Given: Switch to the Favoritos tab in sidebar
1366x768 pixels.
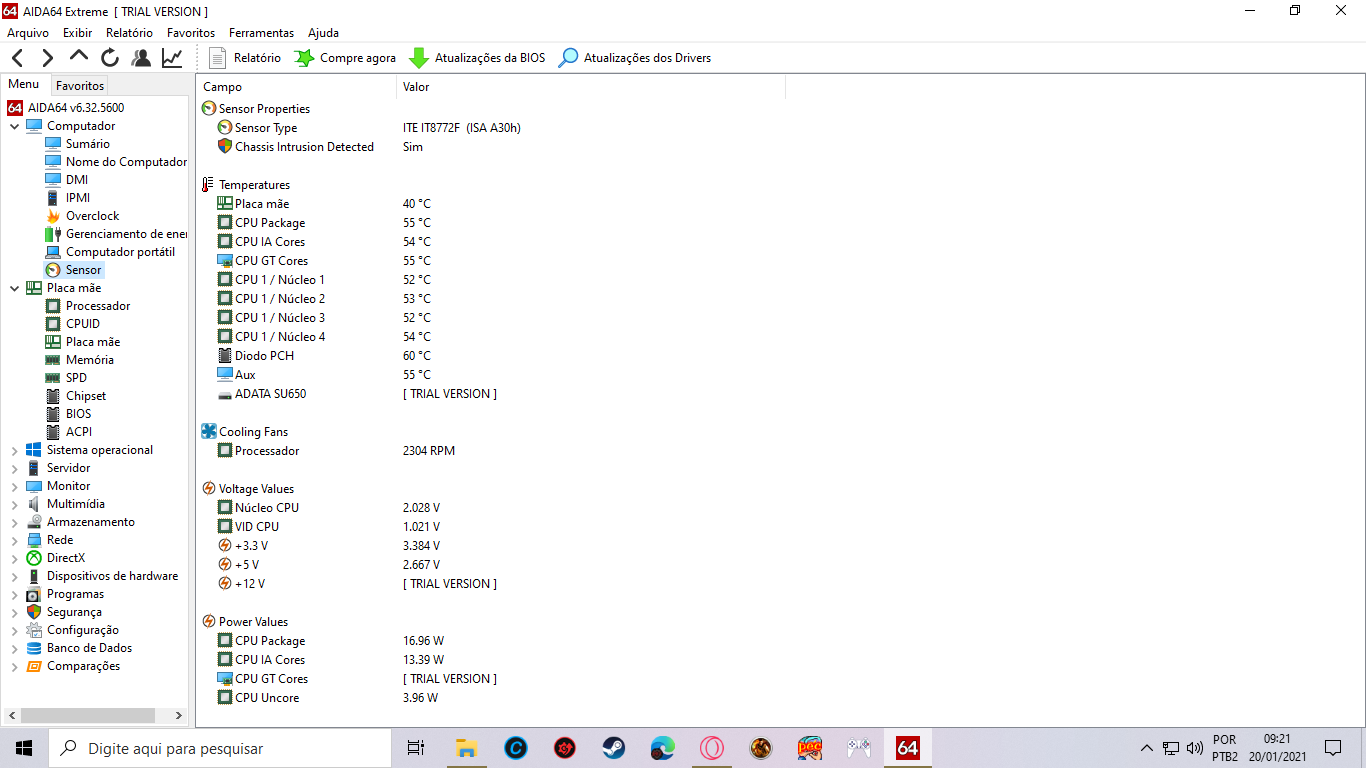Looking at the screenshot, I should click(x=80, y=86).
